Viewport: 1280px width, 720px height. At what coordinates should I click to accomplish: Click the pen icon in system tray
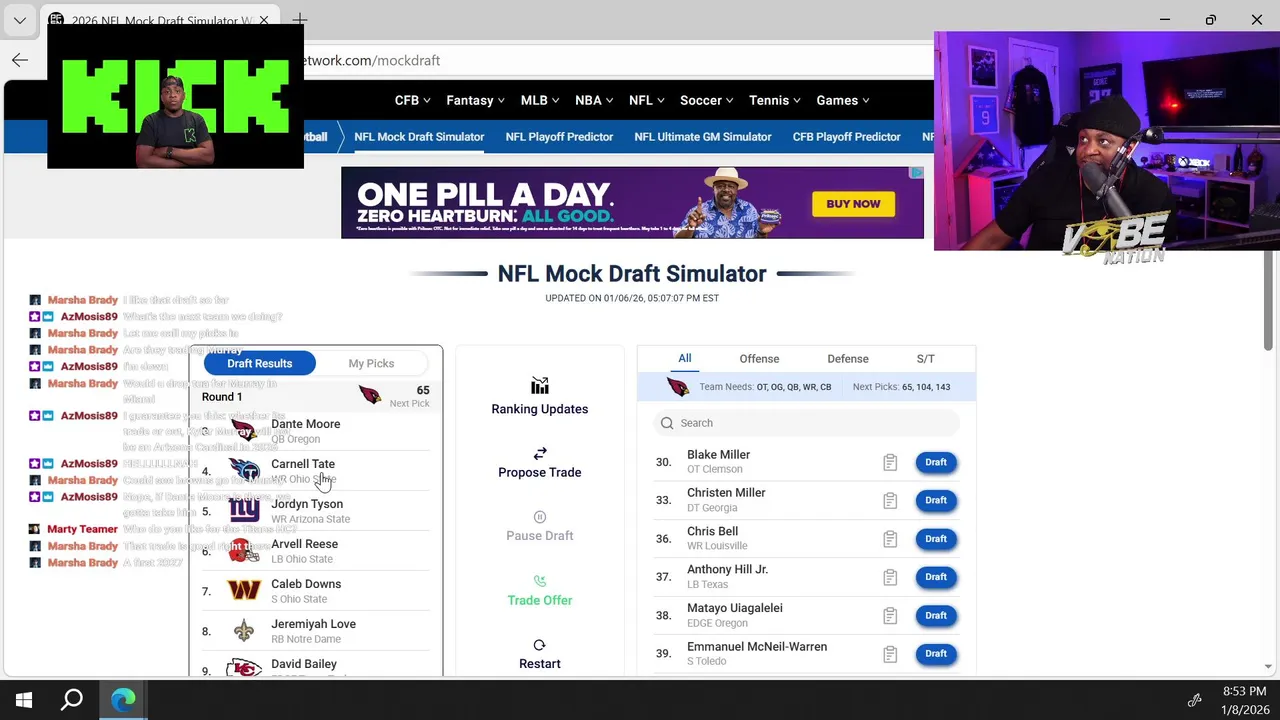[x=1194, y=700]
